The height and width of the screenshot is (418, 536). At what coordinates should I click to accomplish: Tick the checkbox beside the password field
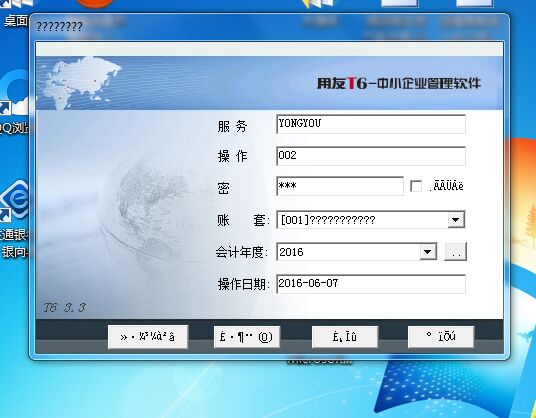coord(416,186)
